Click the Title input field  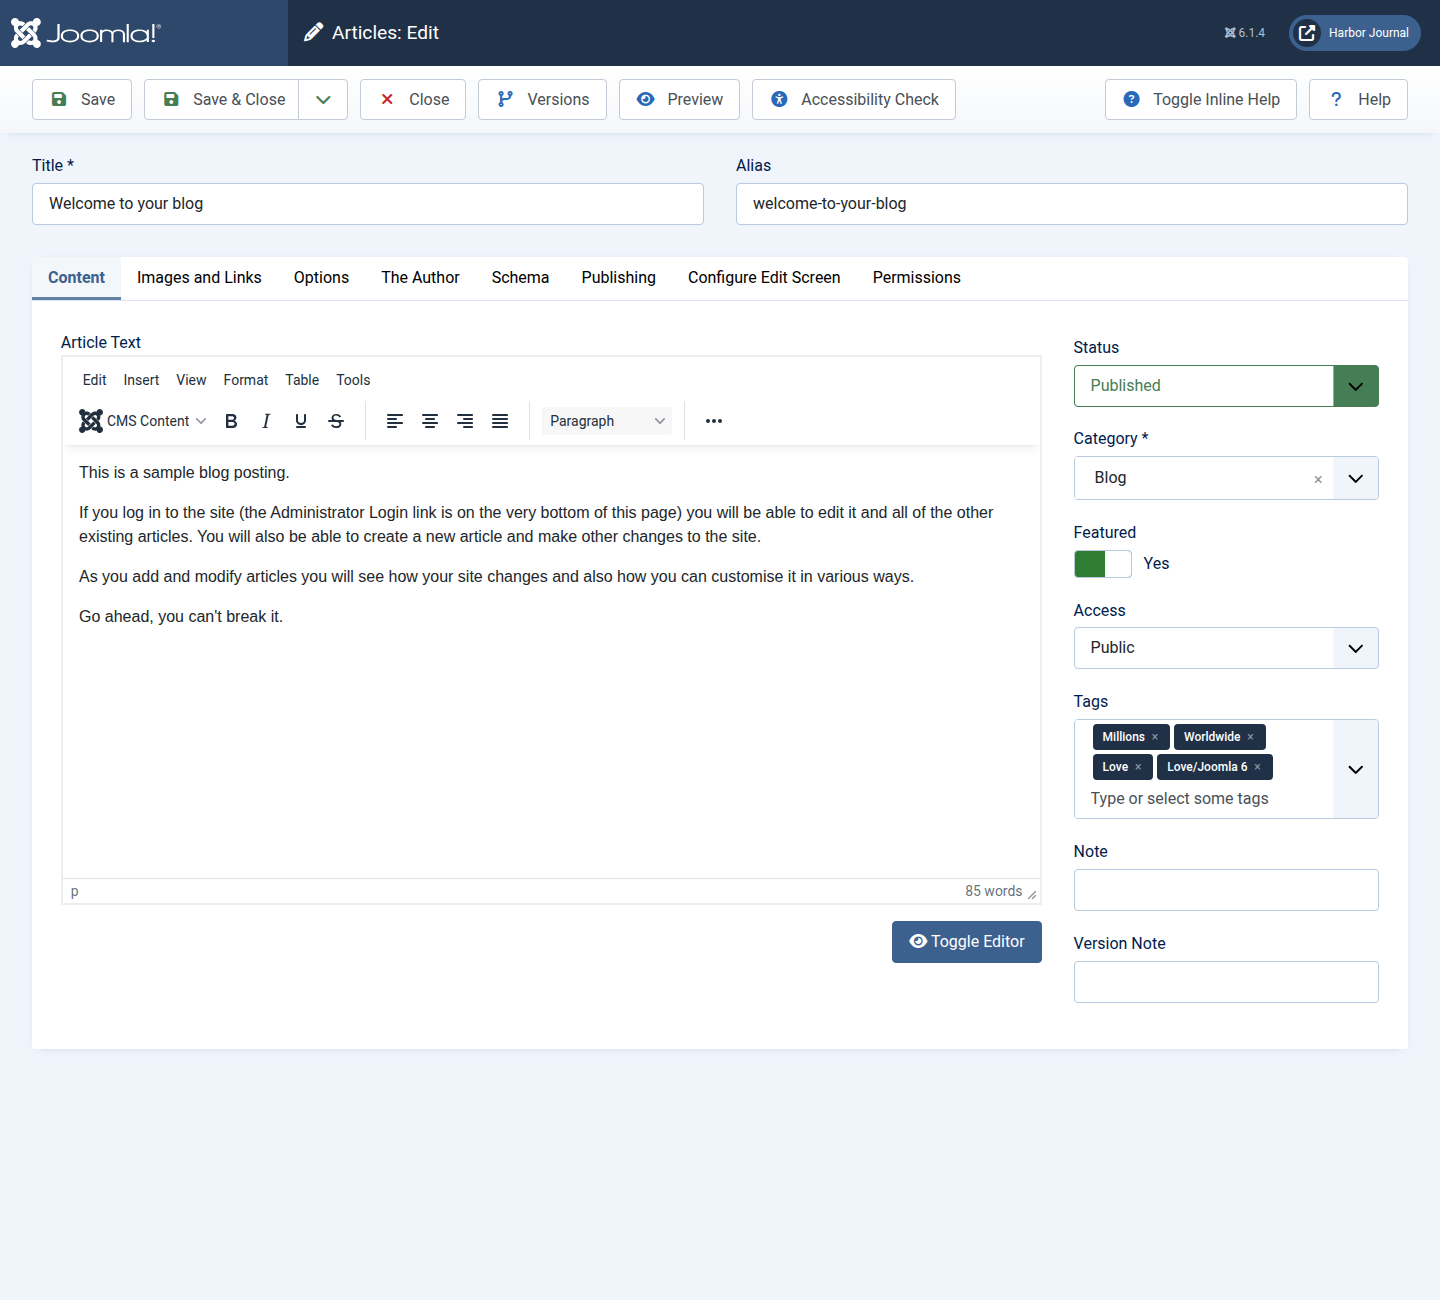click(x=368, y=204)
